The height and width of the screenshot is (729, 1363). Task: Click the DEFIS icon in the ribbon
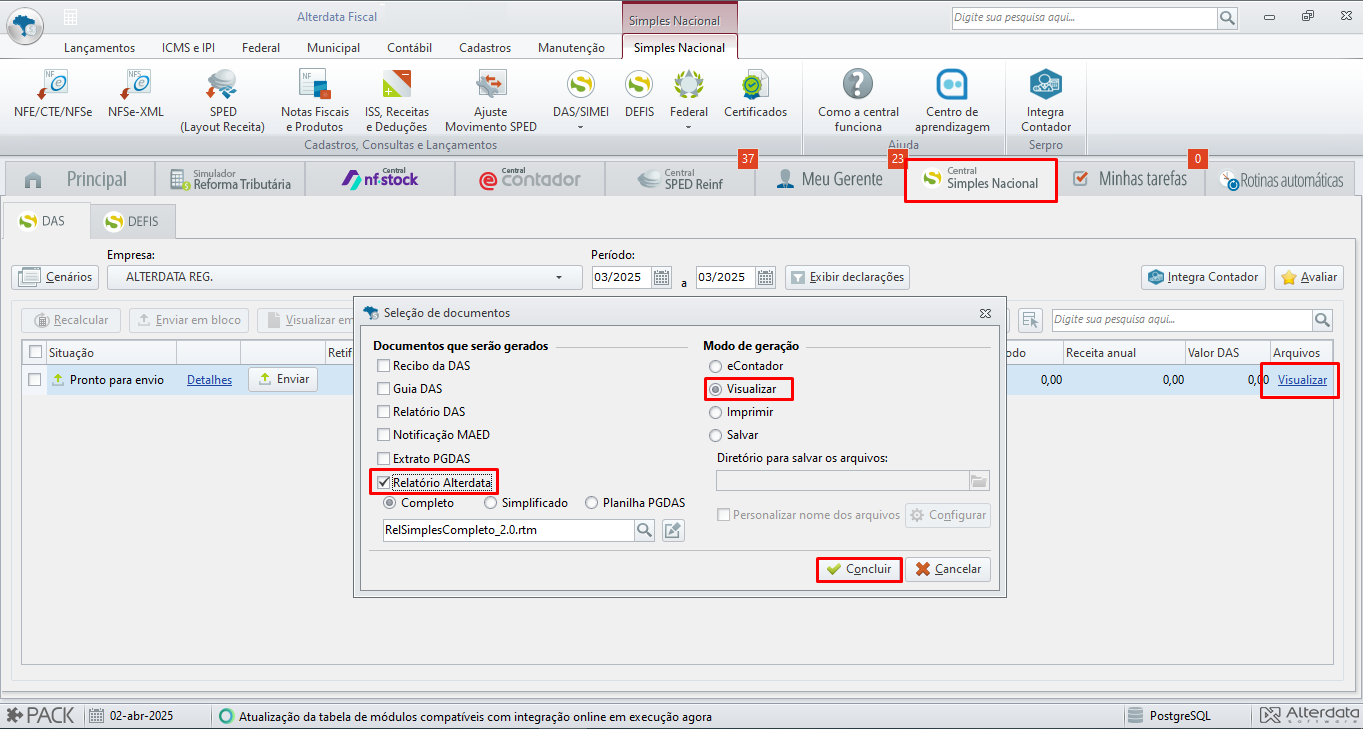(640, 96)
